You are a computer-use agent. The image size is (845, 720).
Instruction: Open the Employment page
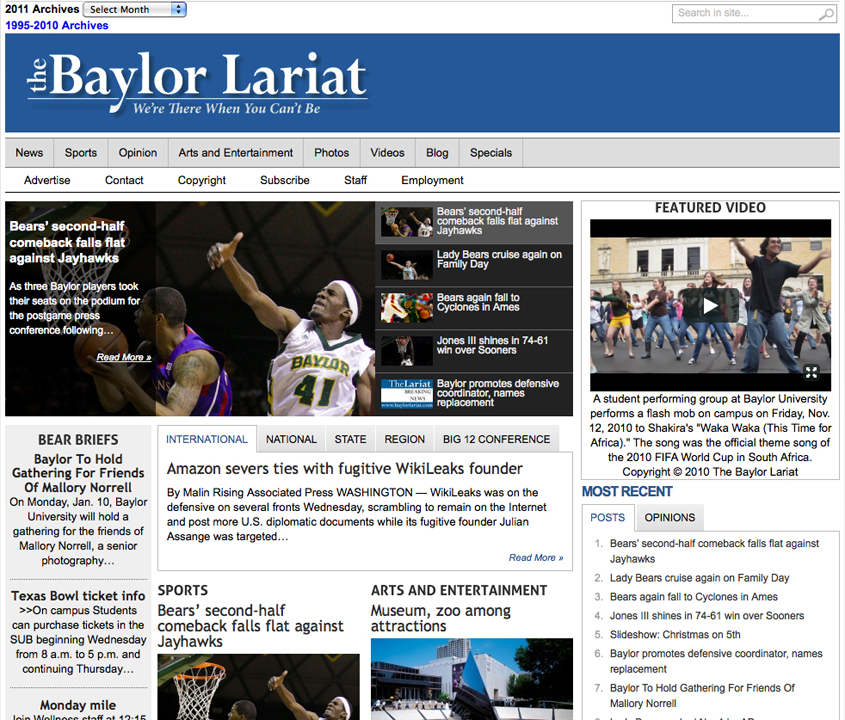pyautogui.click(x=432, y=181)
